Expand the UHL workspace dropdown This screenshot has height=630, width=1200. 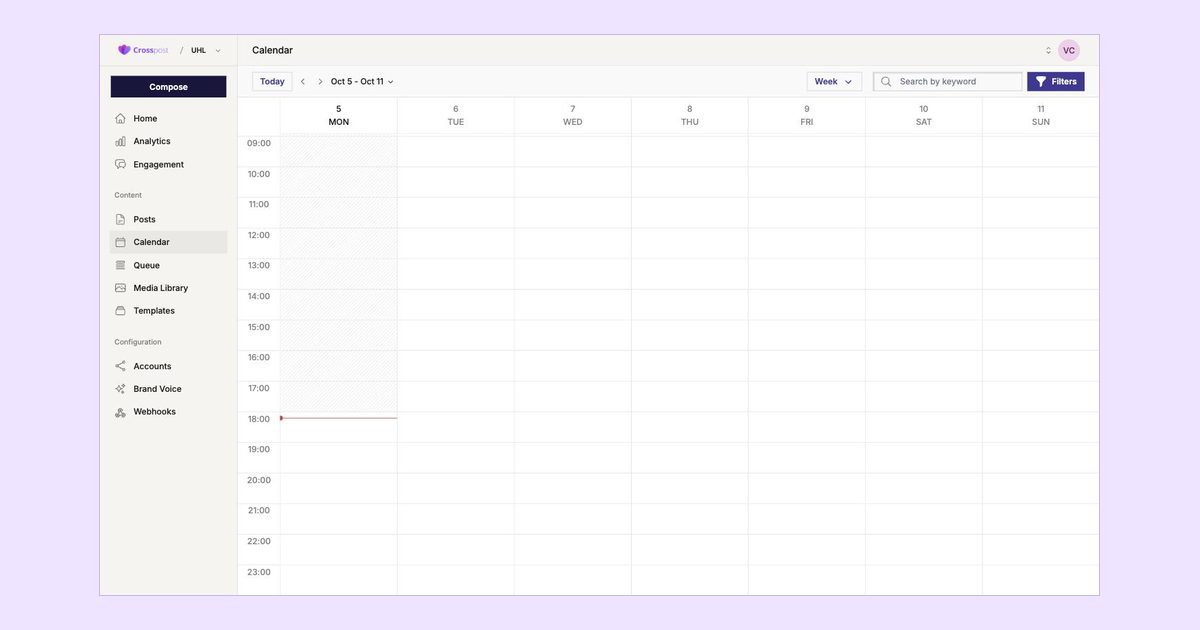206,50
